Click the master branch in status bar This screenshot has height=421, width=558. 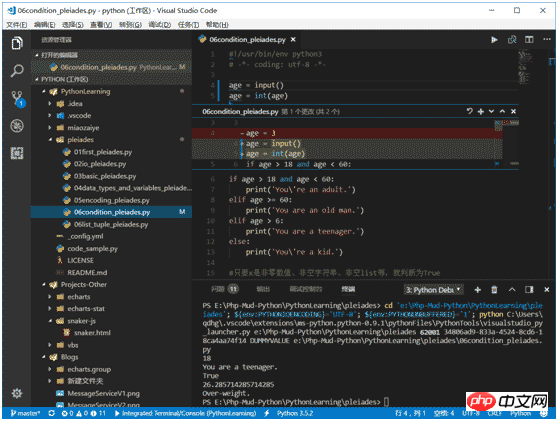click(25, 413)
